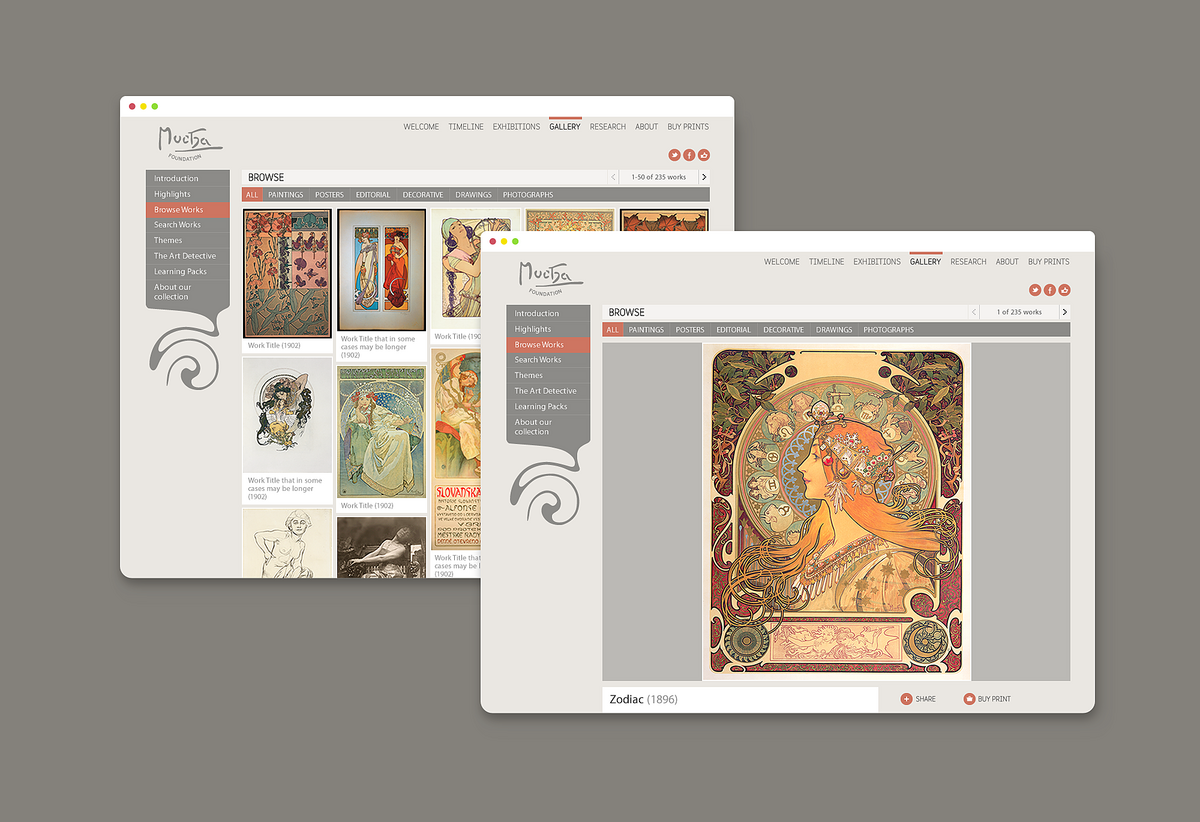Filter by EDITORIAL in the back window

pyautogui.click(x=373, y=194)
